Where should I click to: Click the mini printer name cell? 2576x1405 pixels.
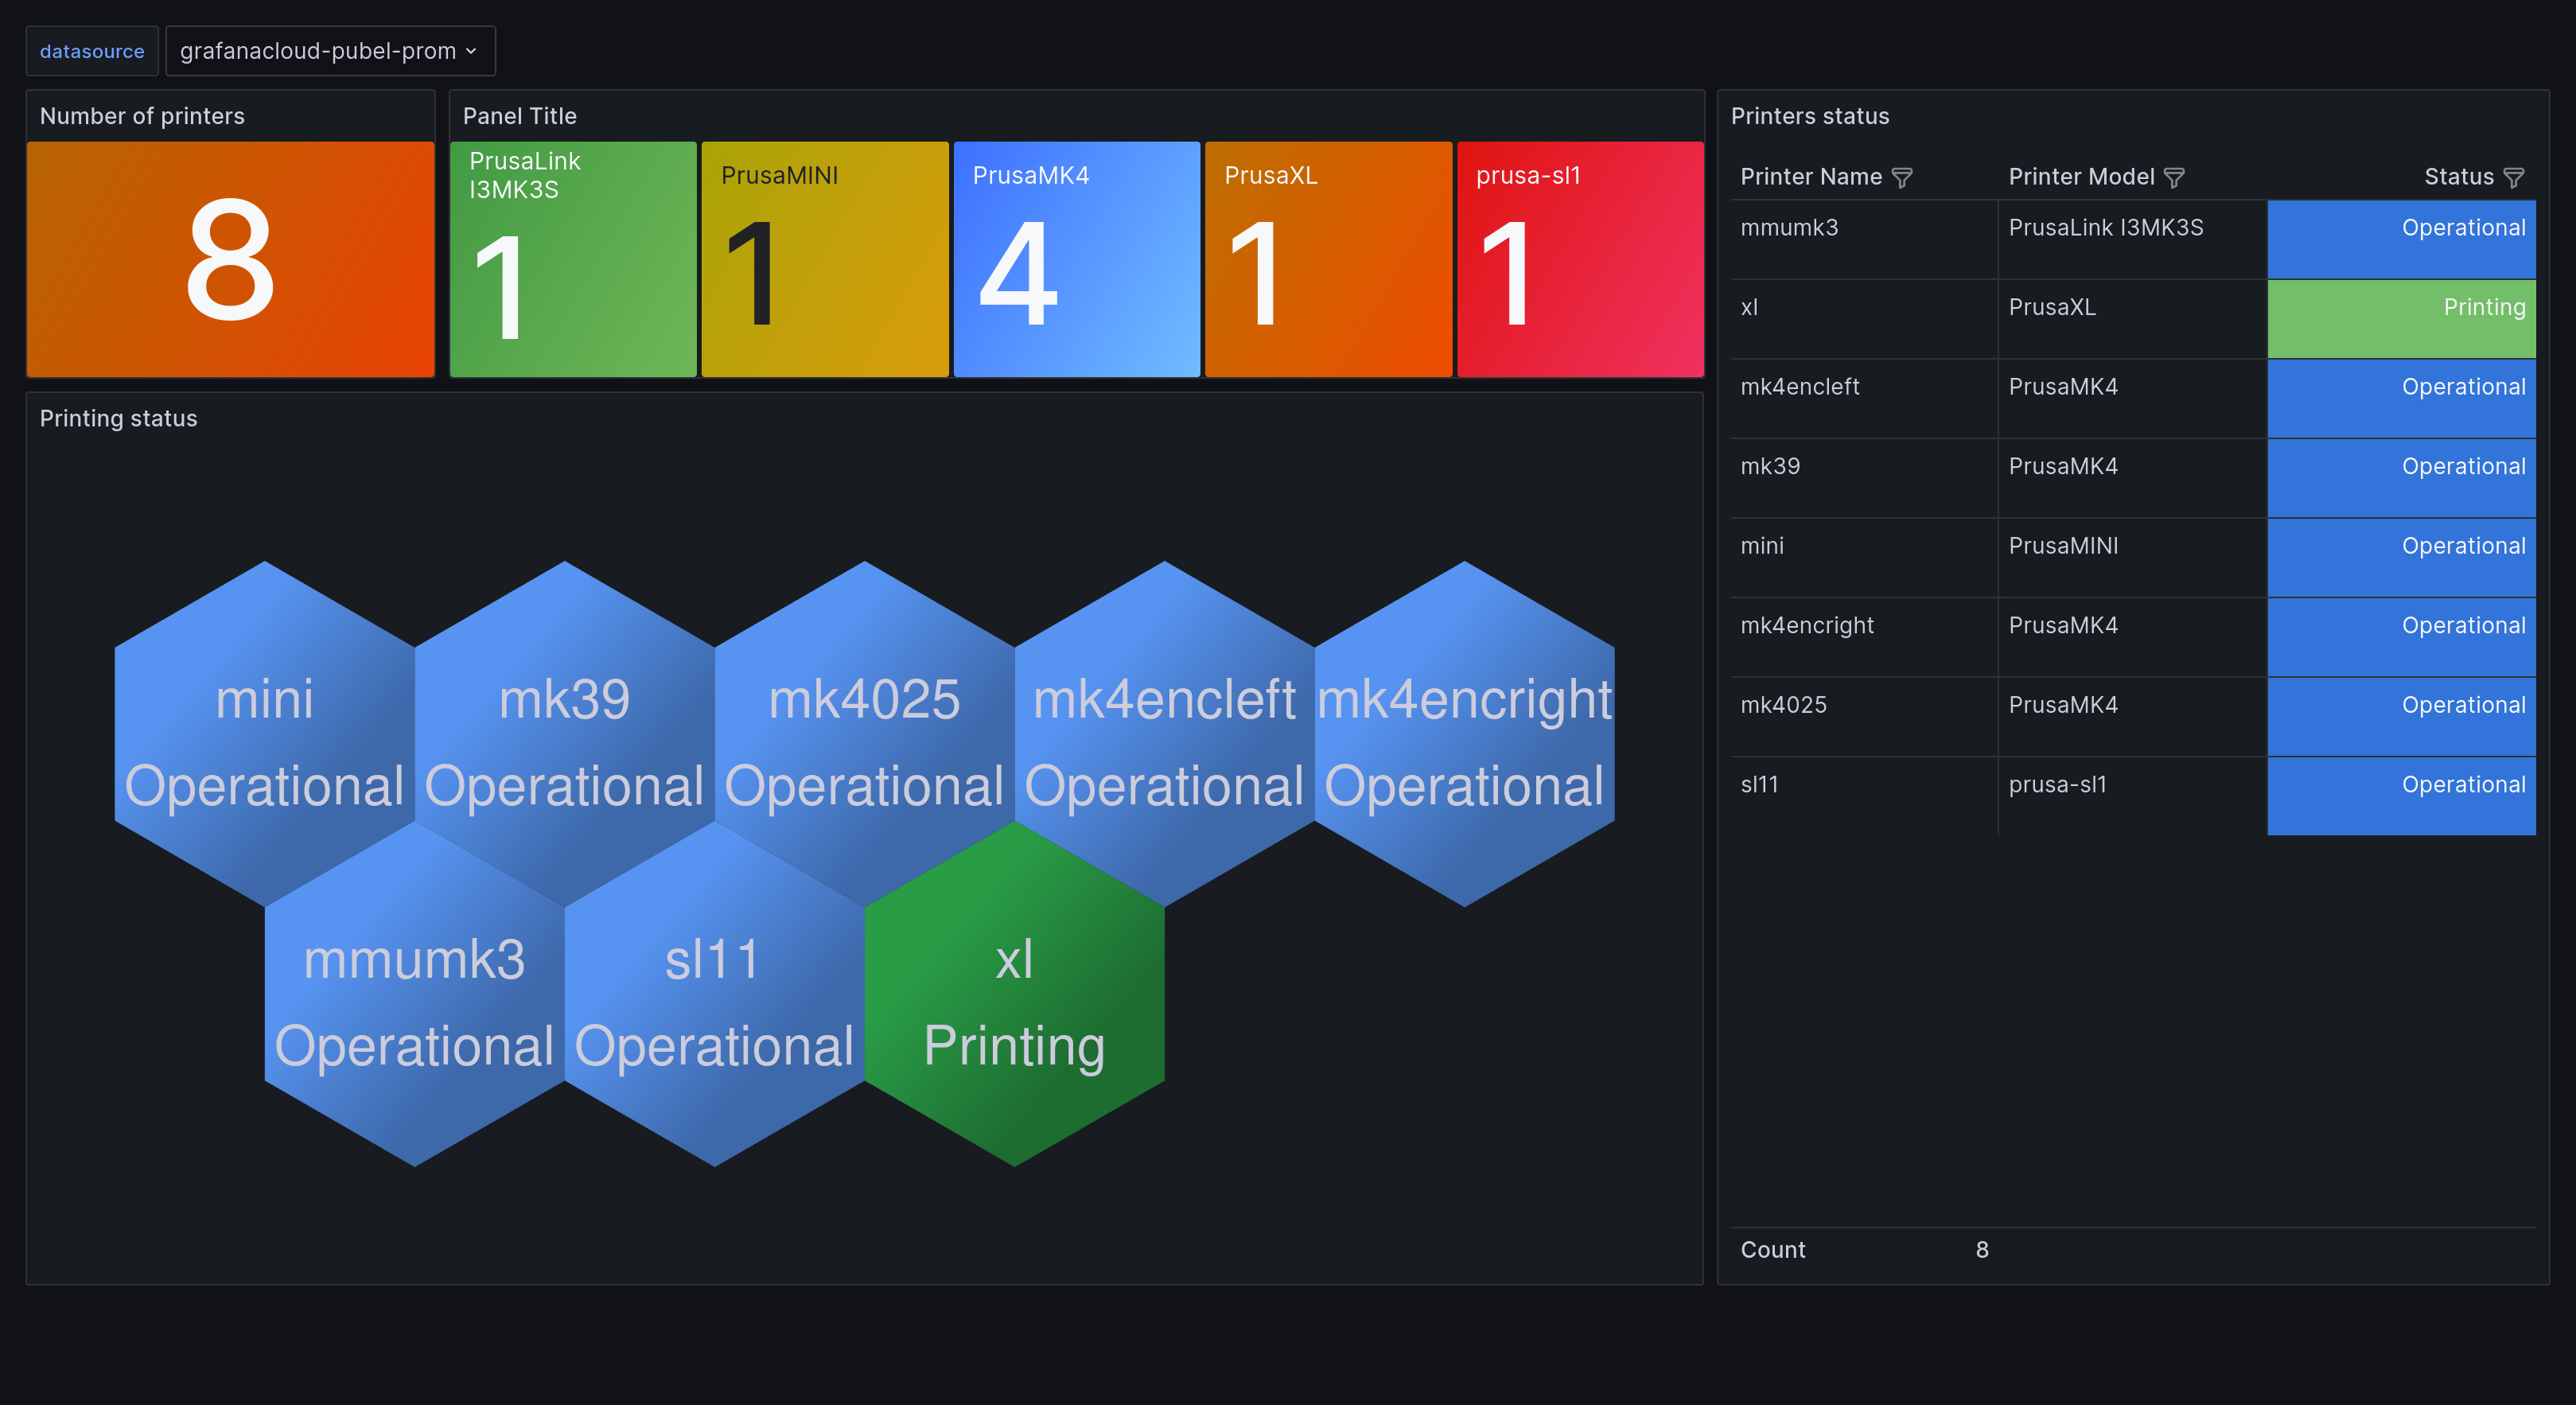pyautogui.click(x=1864, y=557)
